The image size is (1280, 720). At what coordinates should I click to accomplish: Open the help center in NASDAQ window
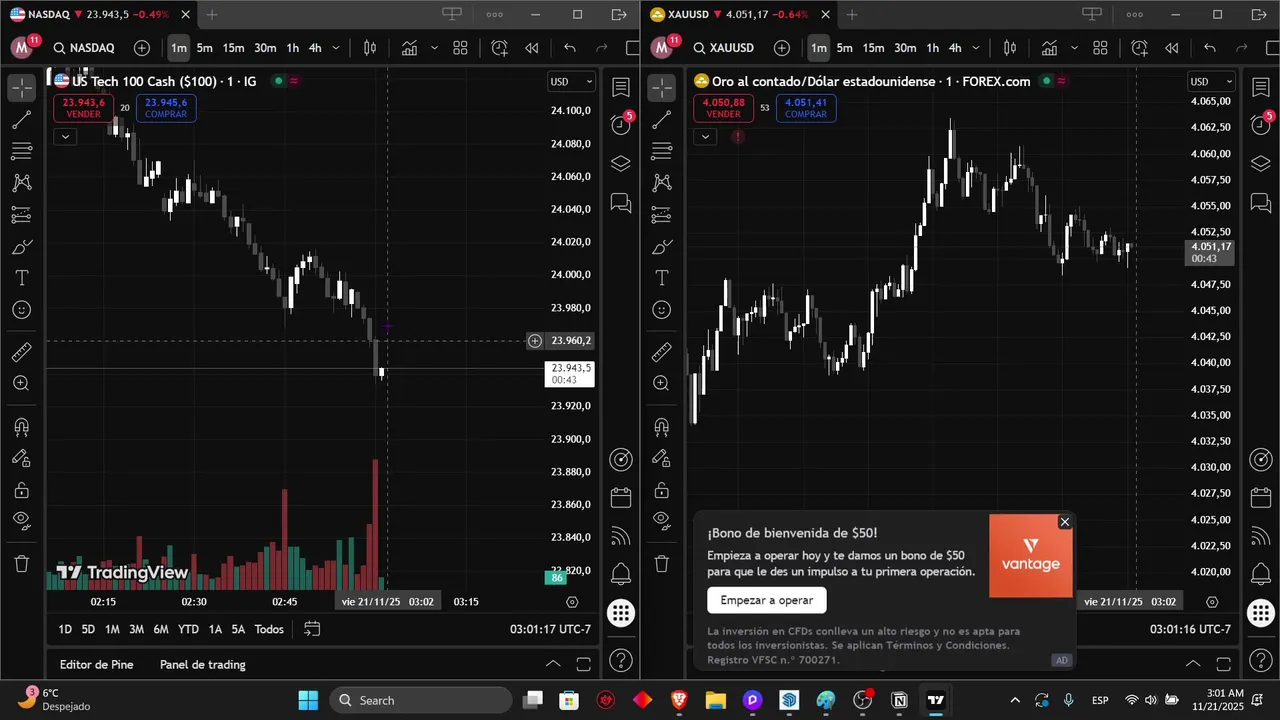(621, 660)
